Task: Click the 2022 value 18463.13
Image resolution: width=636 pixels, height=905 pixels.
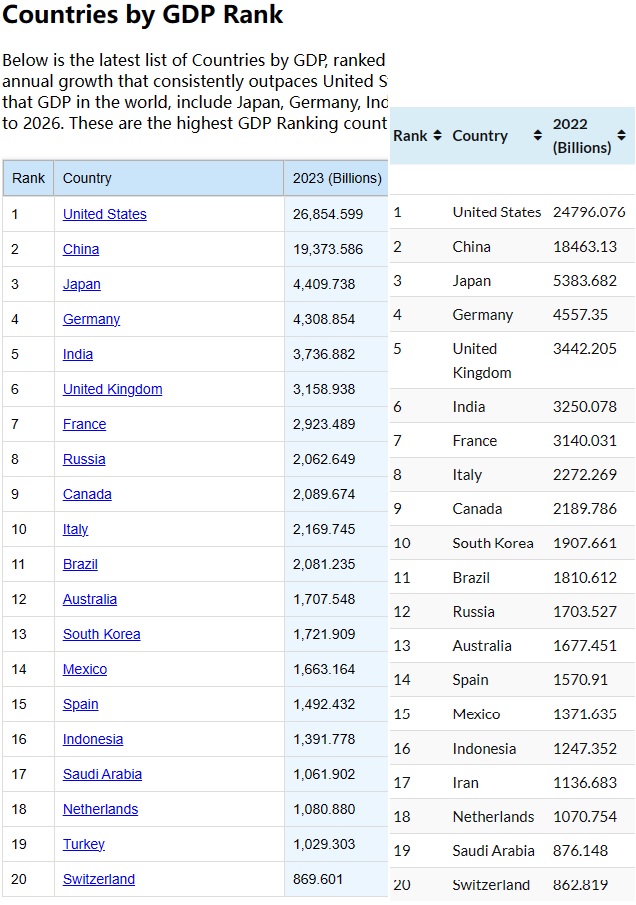Action: click(x=585, y=247)
